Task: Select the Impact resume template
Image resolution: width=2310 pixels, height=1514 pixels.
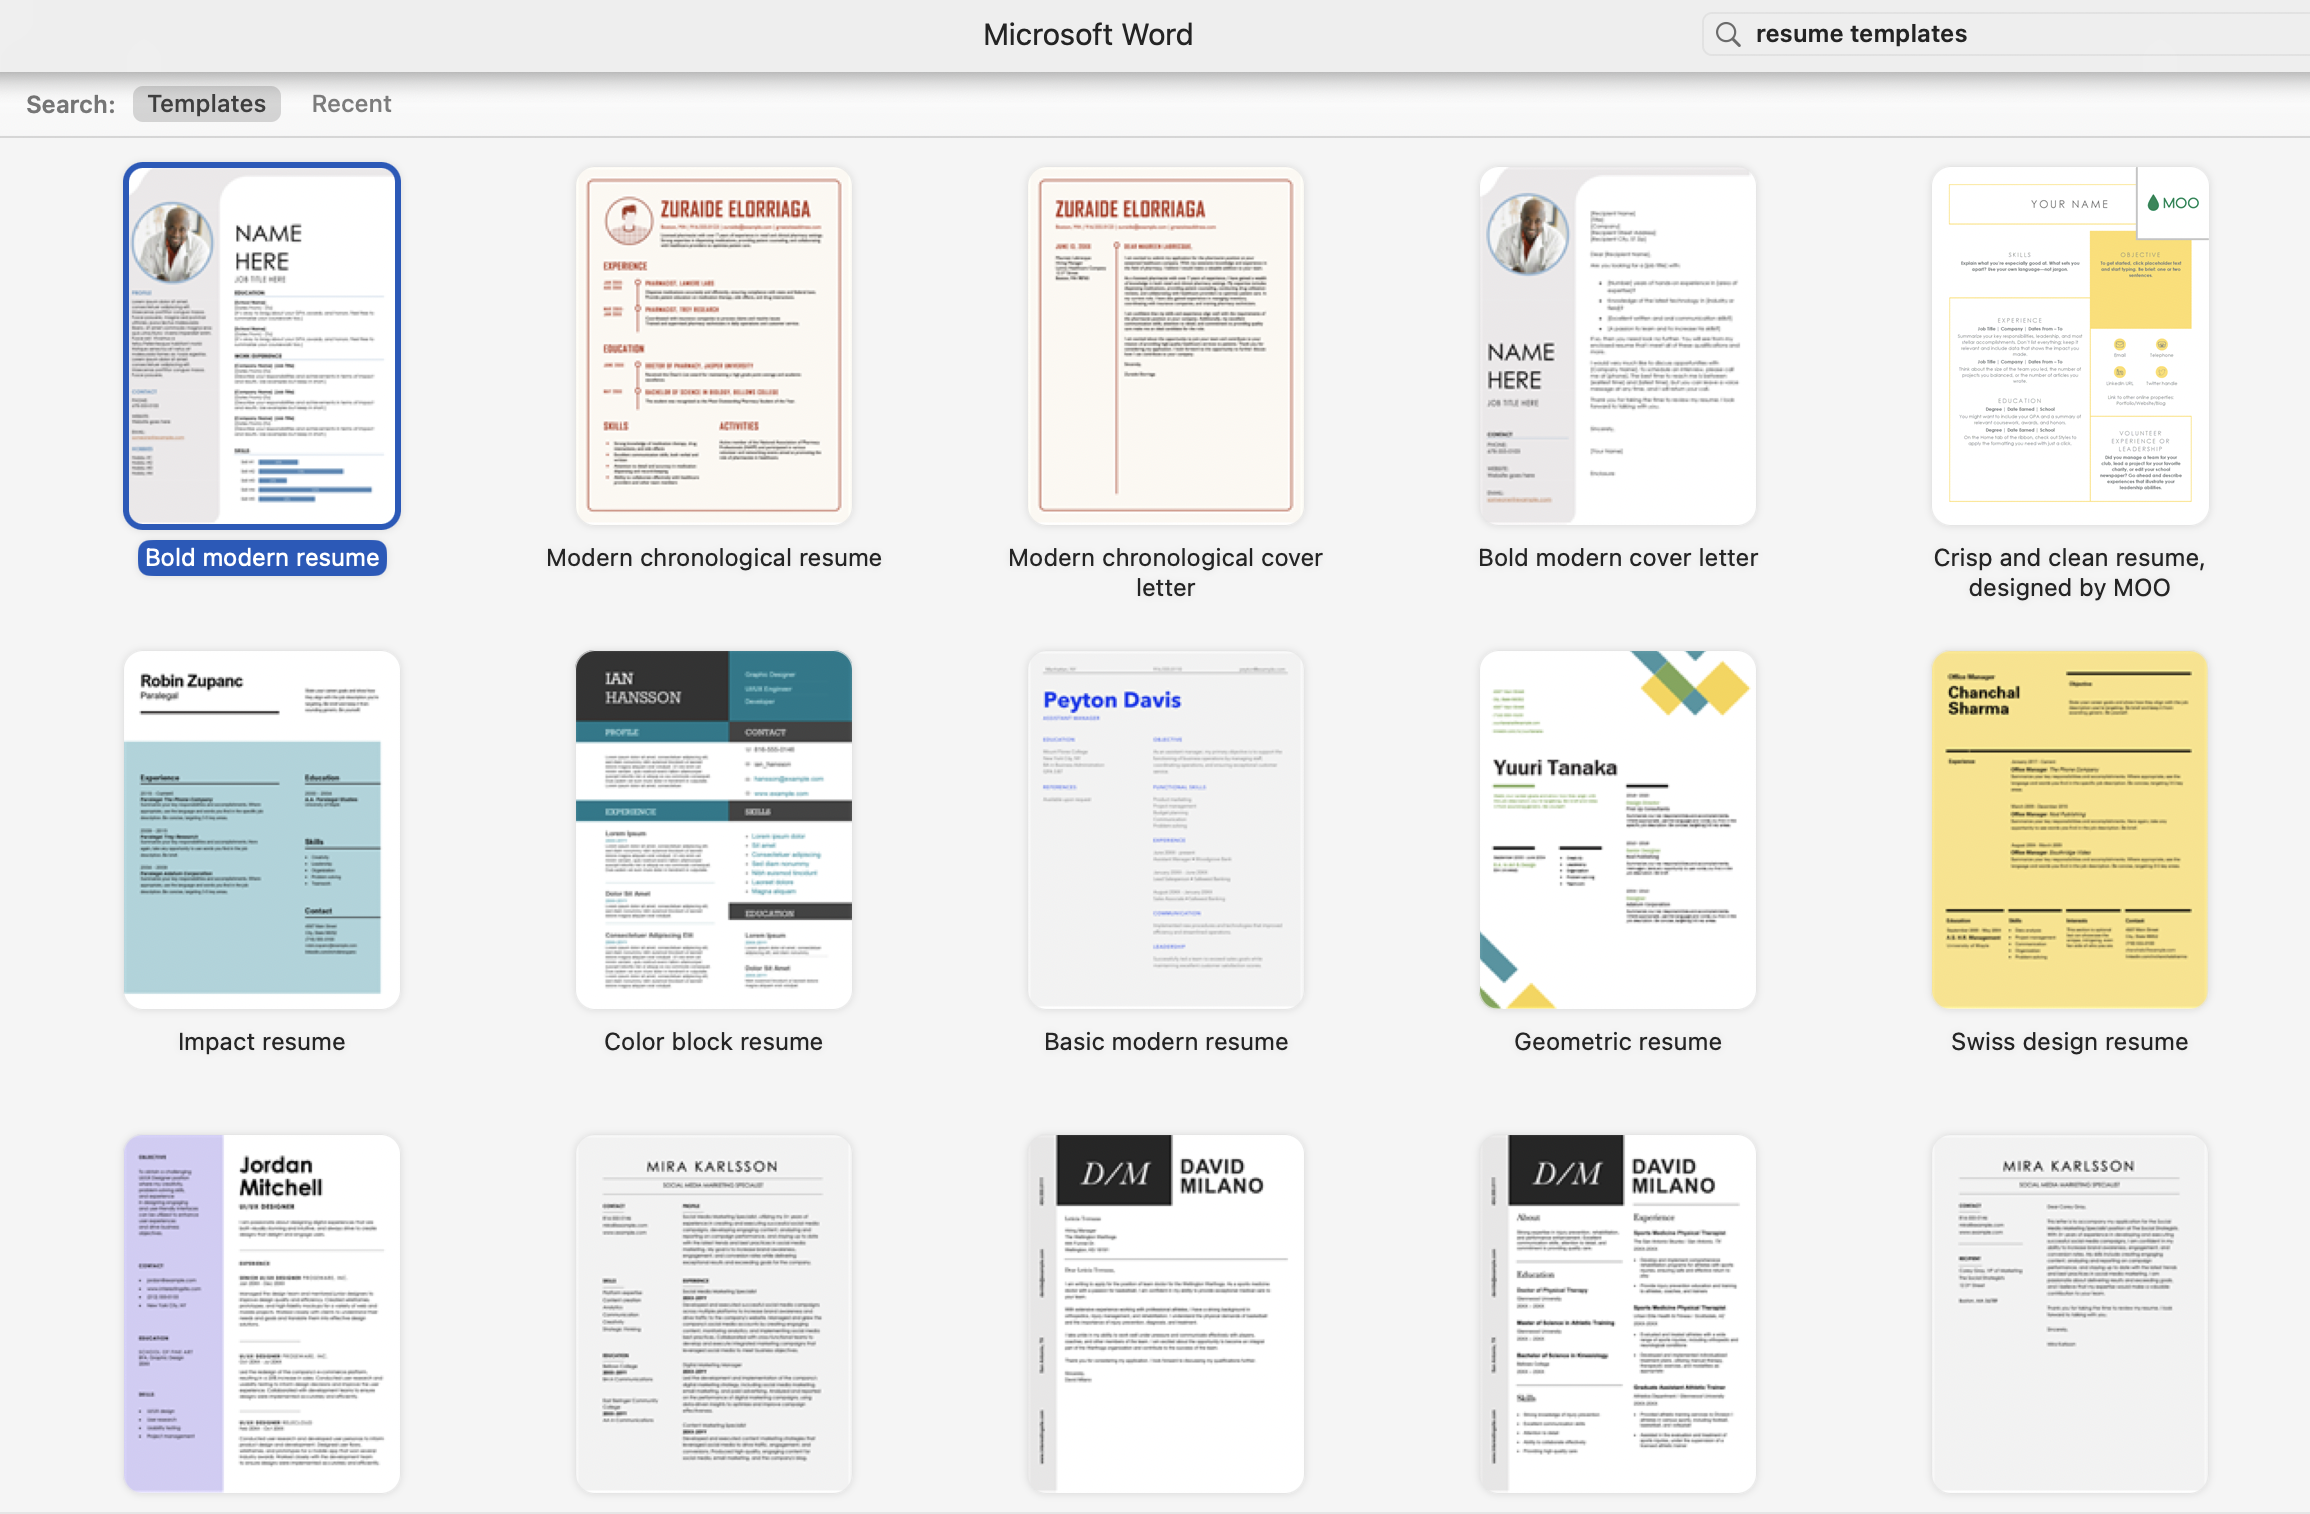Action: (x=261, y=829)
